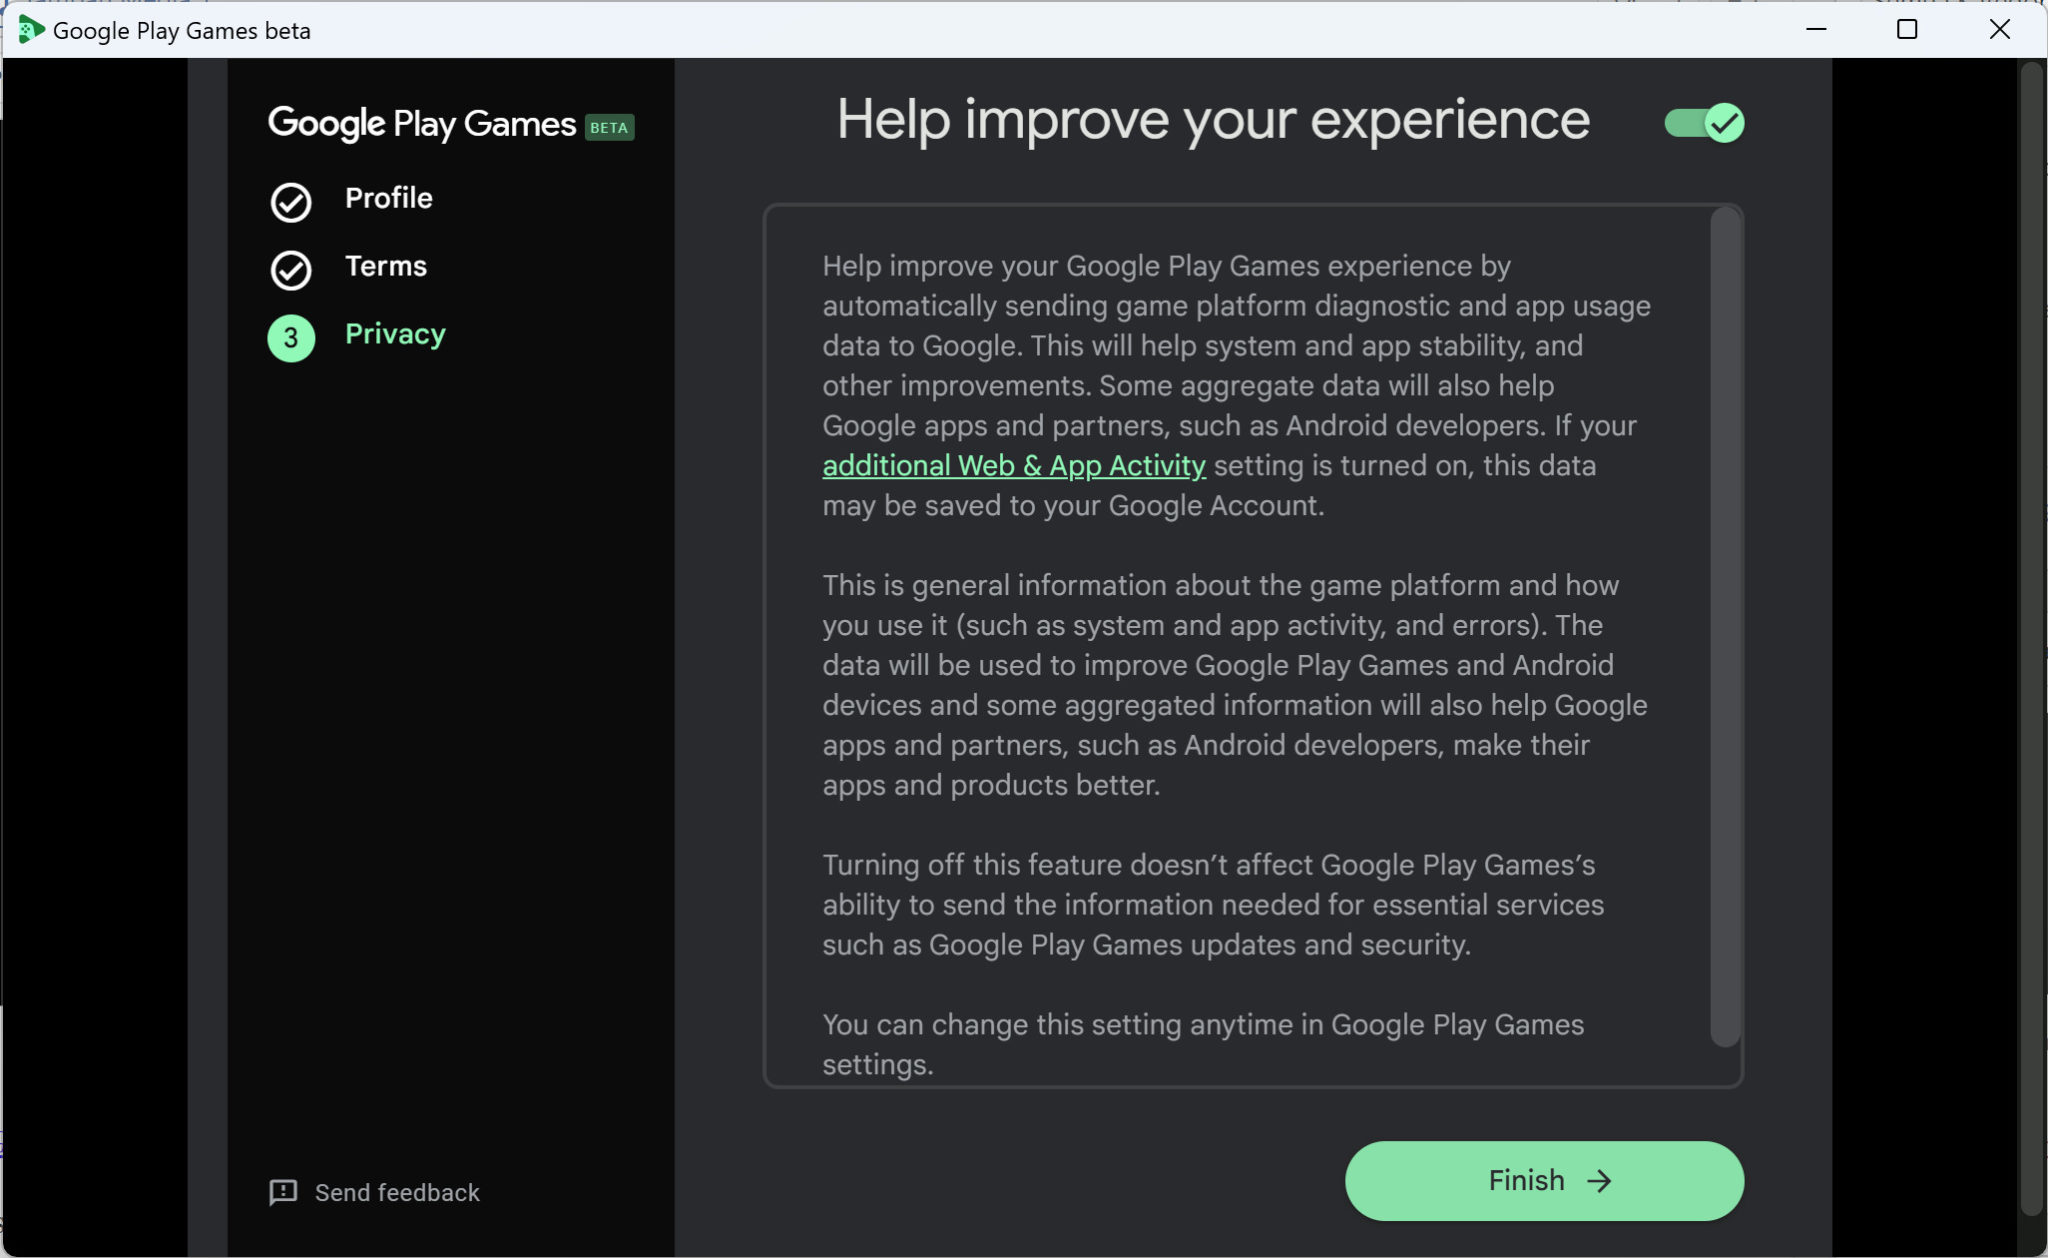Click the Google Play Games title bar icon
Screen dimensions: 2048x1258
click(30, 30)
